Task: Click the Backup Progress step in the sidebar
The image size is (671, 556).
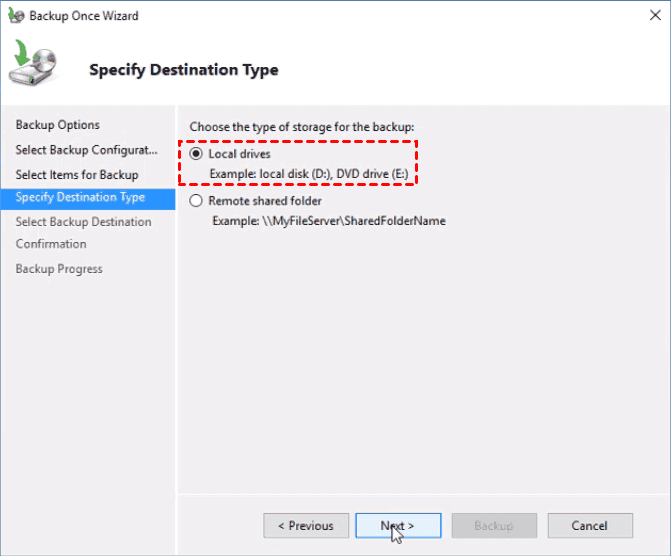Action: 59,269
